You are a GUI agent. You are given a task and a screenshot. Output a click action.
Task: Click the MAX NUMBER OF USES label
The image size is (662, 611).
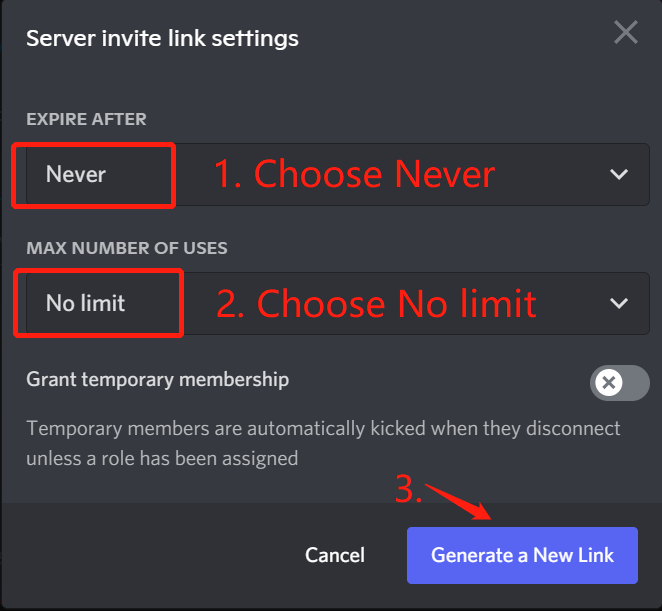click(127, 247)
